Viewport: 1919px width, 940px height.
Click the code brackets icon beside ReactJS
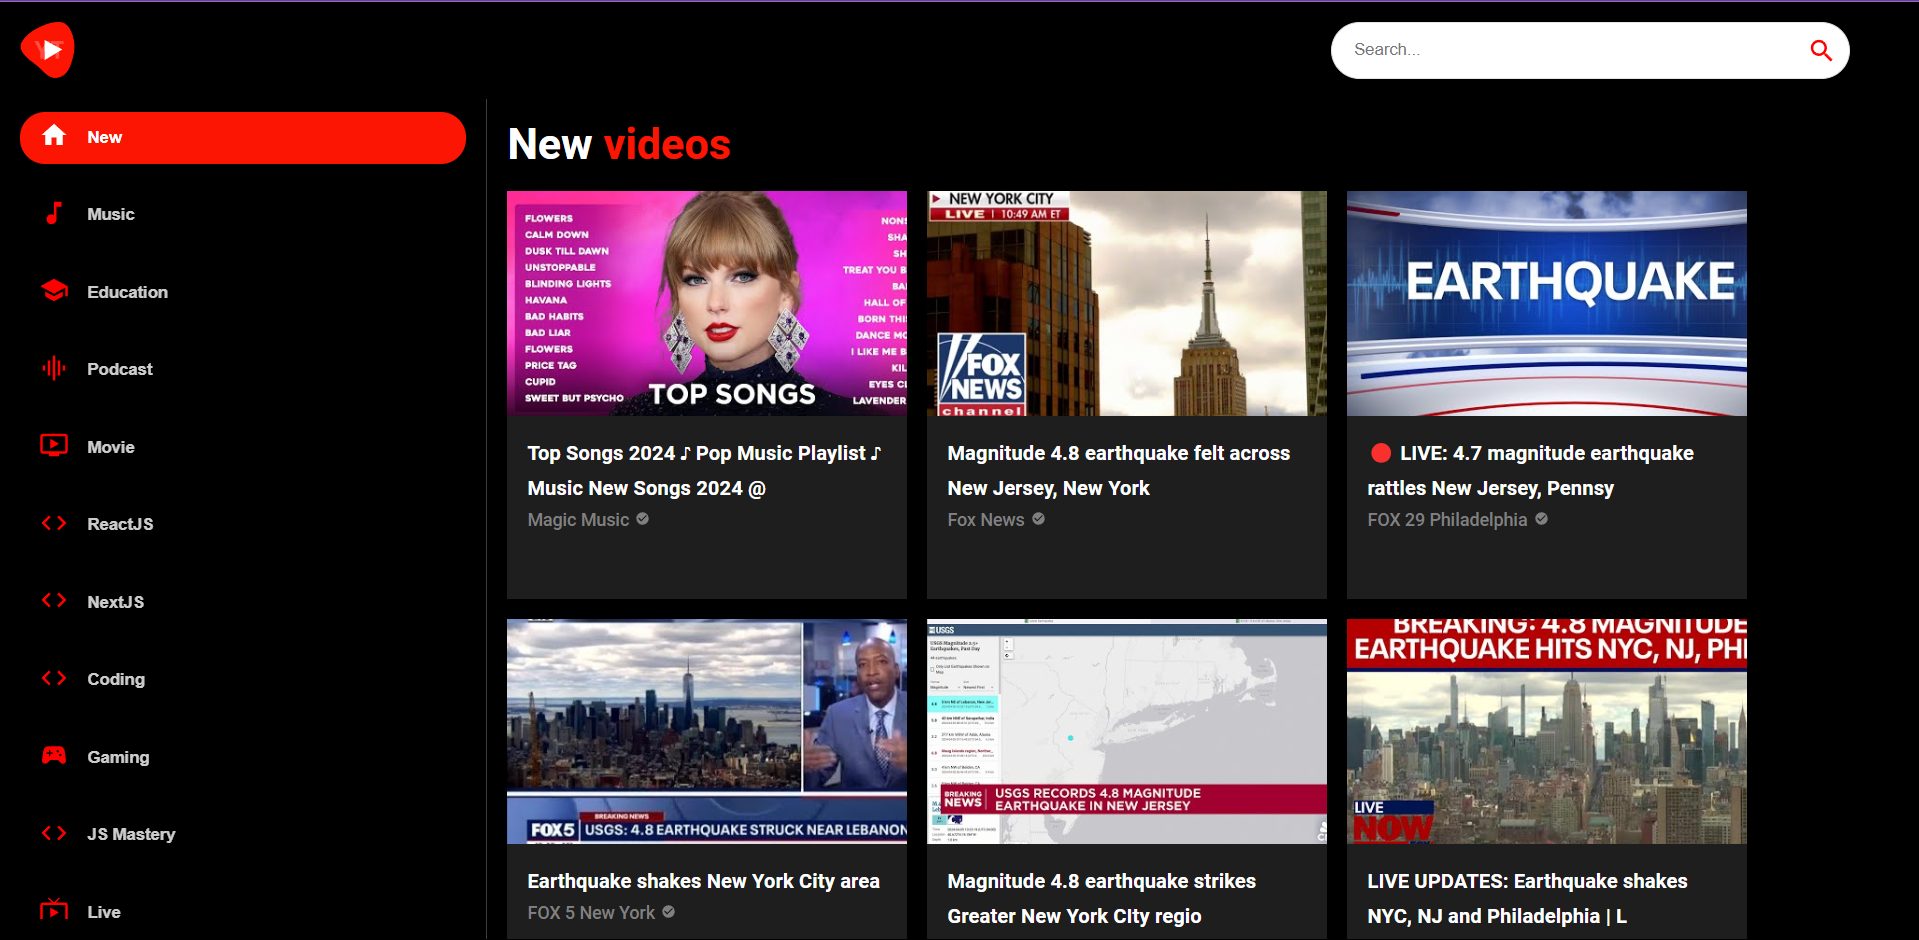click(54, 523)
